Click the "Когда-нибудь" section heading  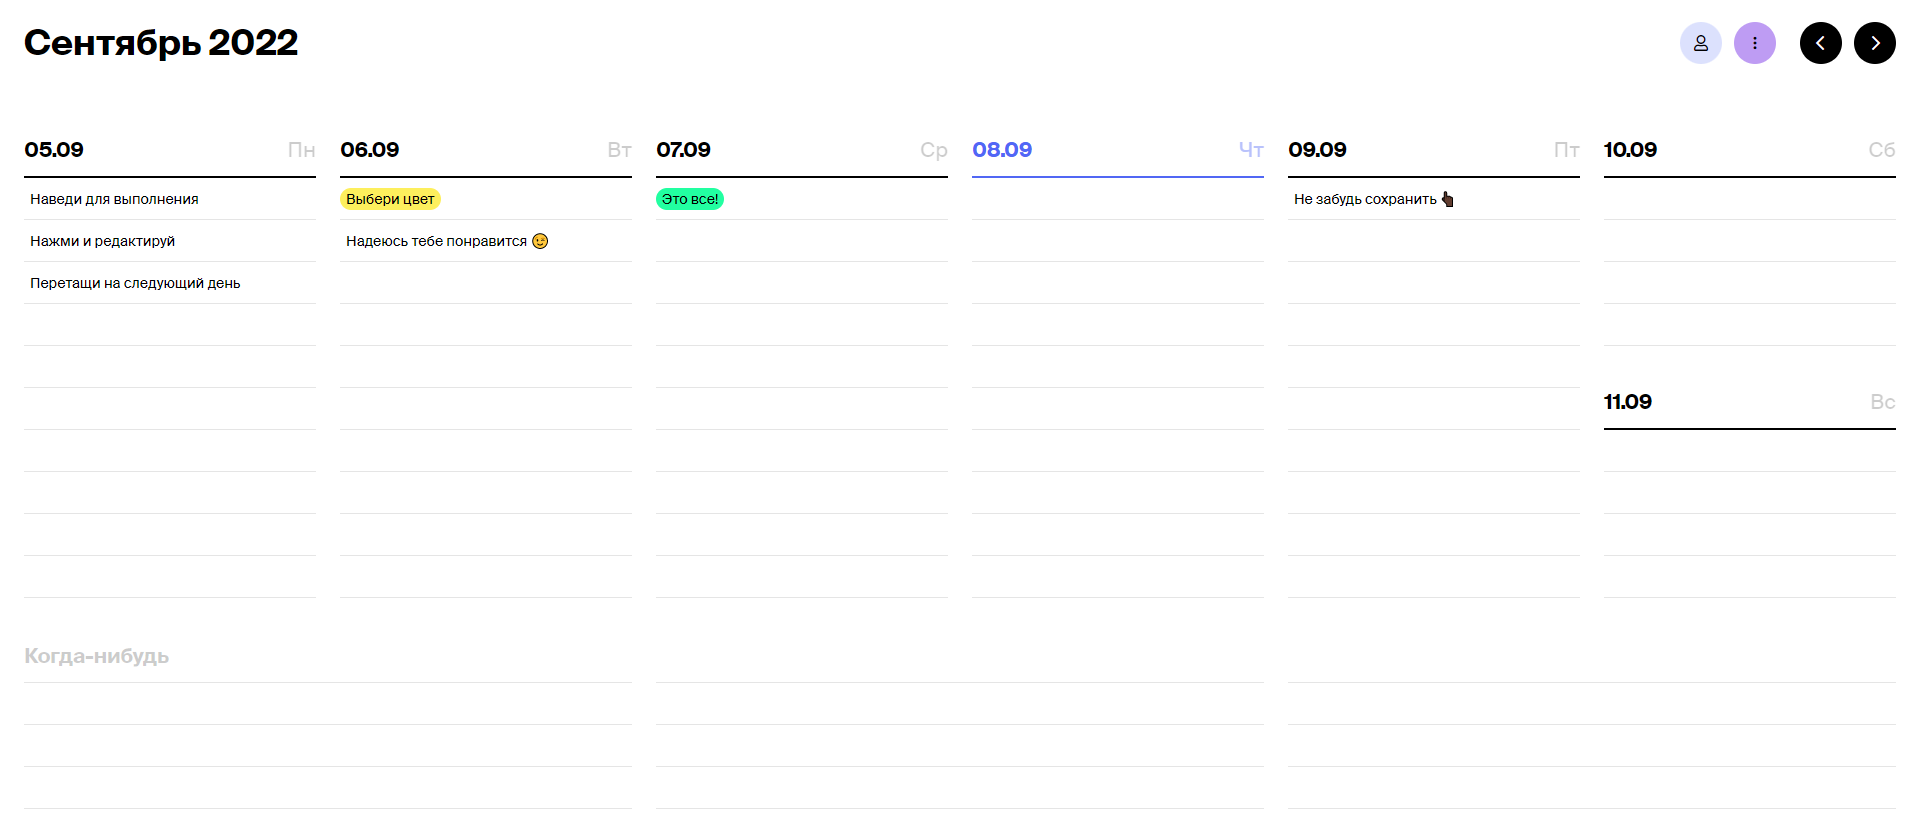tap(97, 656)
